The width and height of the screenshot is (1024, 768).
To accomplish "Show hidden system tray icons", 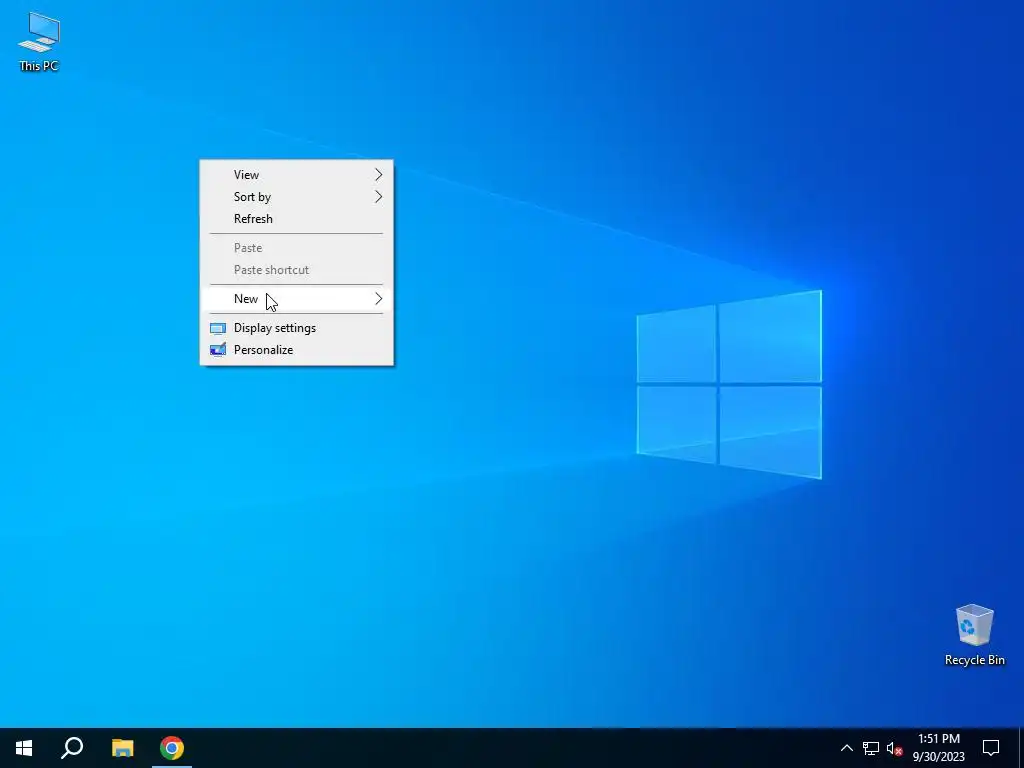I will [x=846, y=748].
